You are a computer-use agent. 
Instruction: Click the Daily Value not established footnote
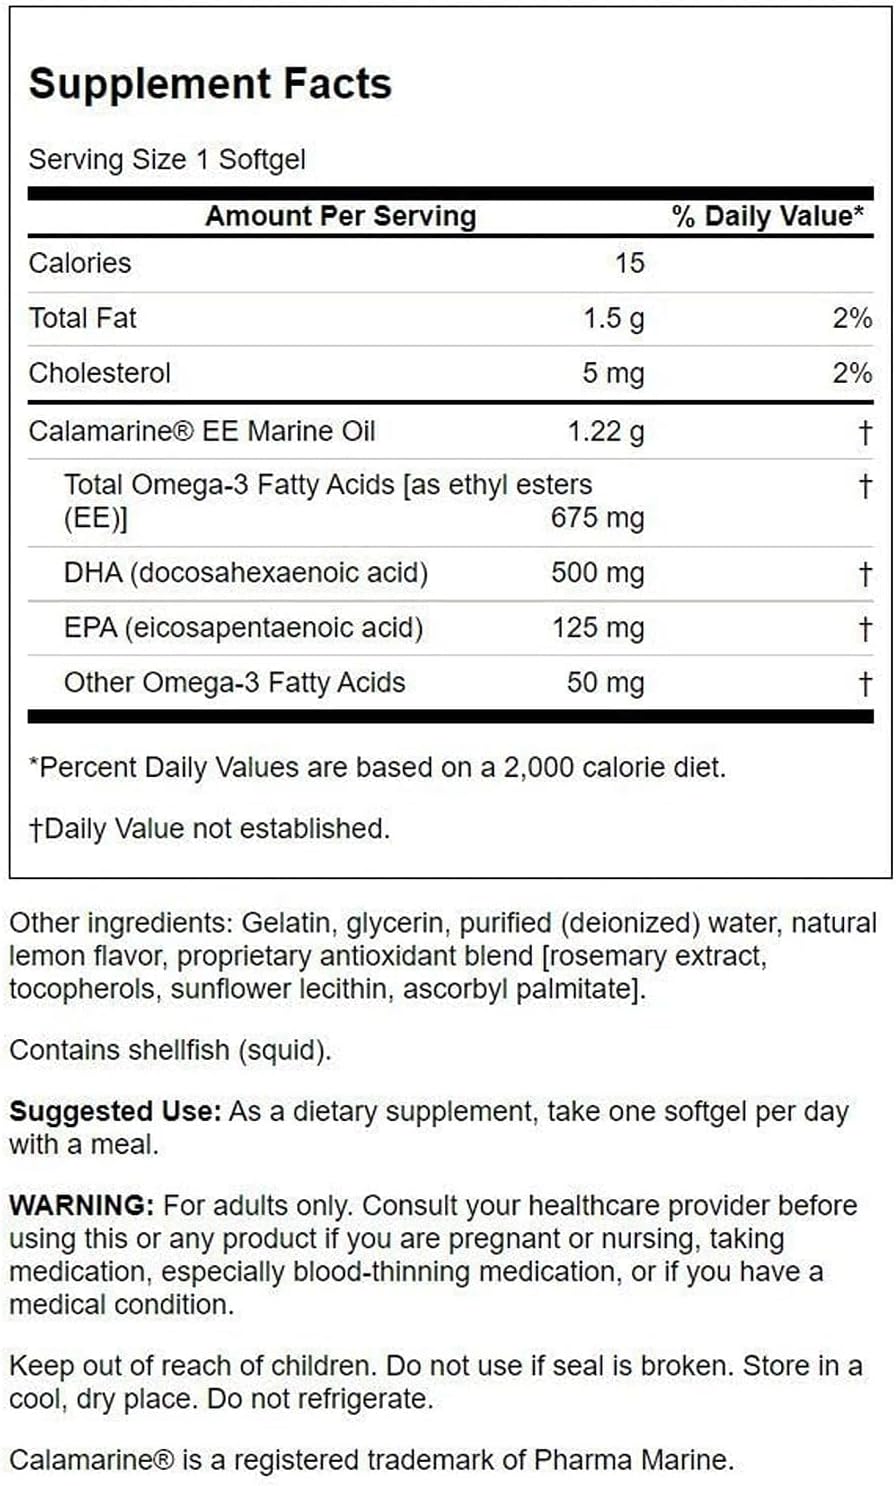pyautogui.click(x=209, y=829)
